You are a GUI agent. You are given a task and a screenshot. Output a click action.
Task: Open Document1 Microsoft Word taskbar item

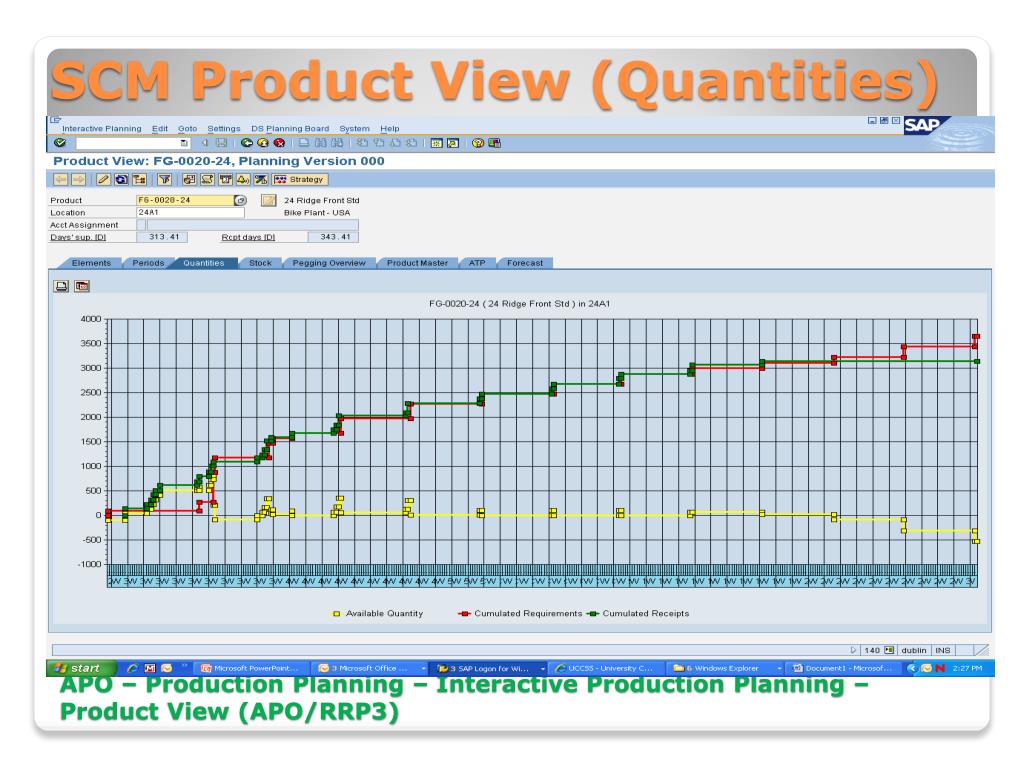coord(843,668)
